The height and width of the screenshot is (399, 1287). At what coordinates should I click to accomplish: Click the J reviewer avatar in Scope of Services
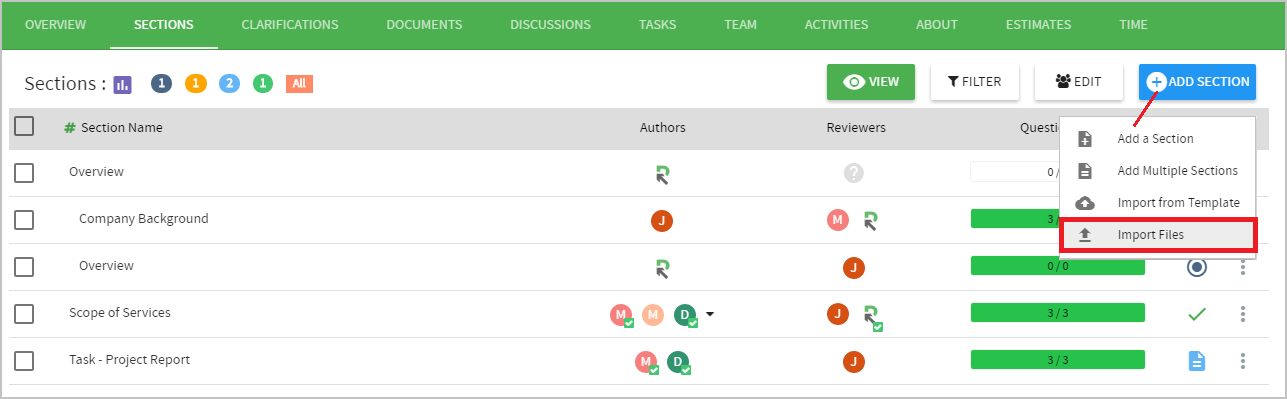838,314
